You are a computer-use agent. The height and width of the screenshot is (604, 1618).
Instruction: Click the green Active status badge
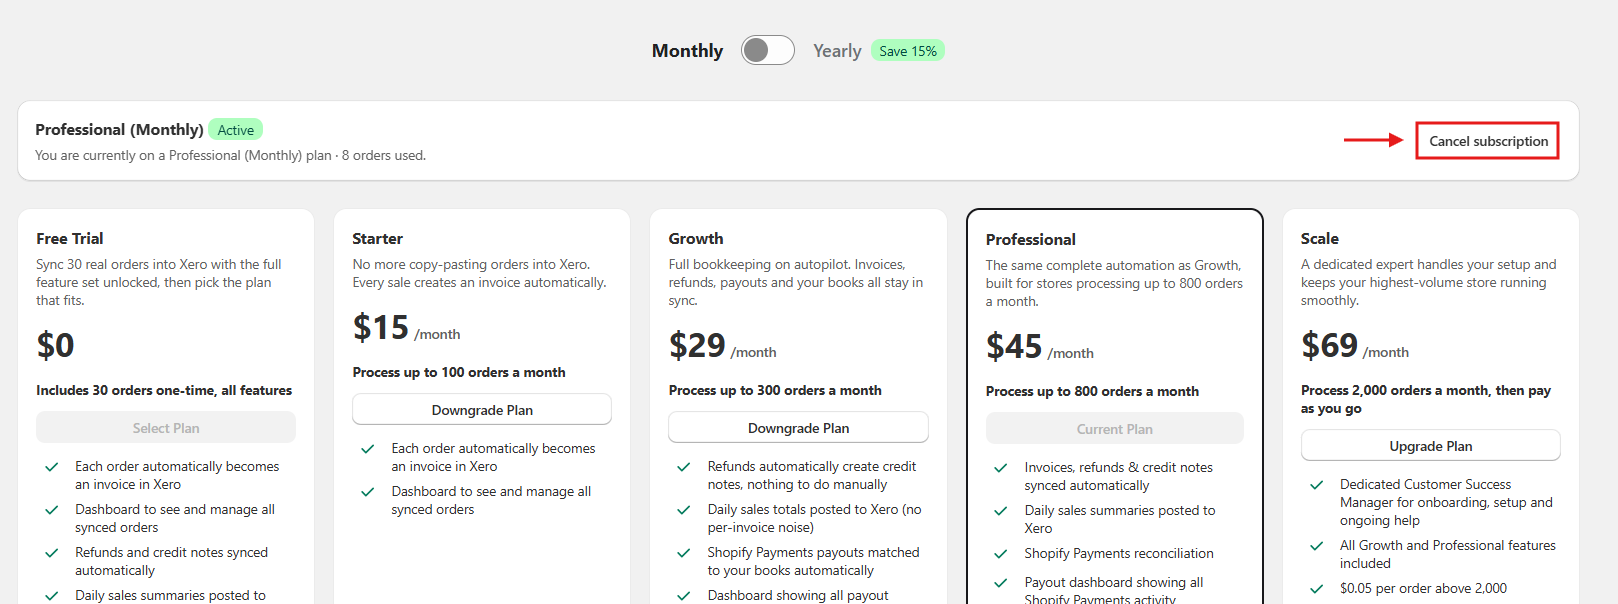(x=235, y=130)
